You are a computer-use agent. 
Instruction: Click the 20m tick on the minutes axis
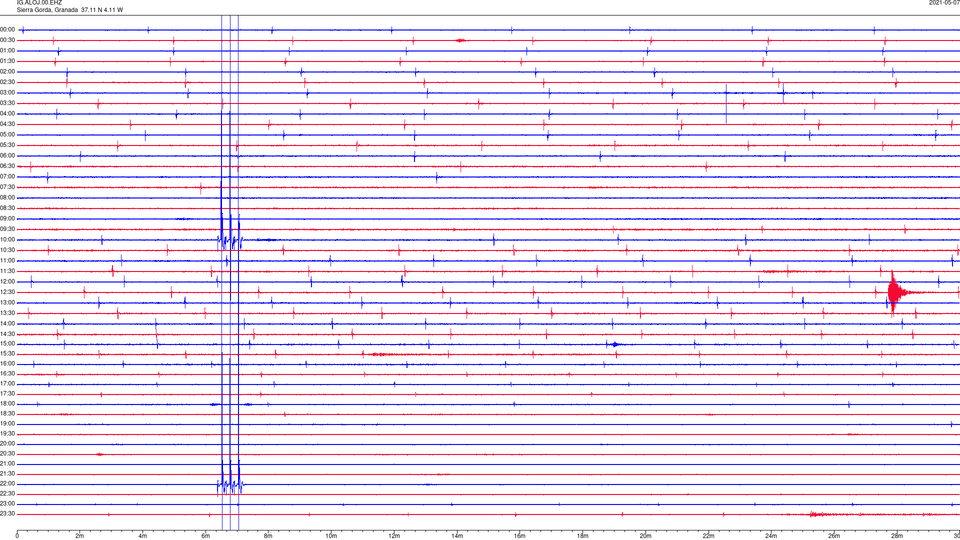pyautogui.click(x=645, y=536)
